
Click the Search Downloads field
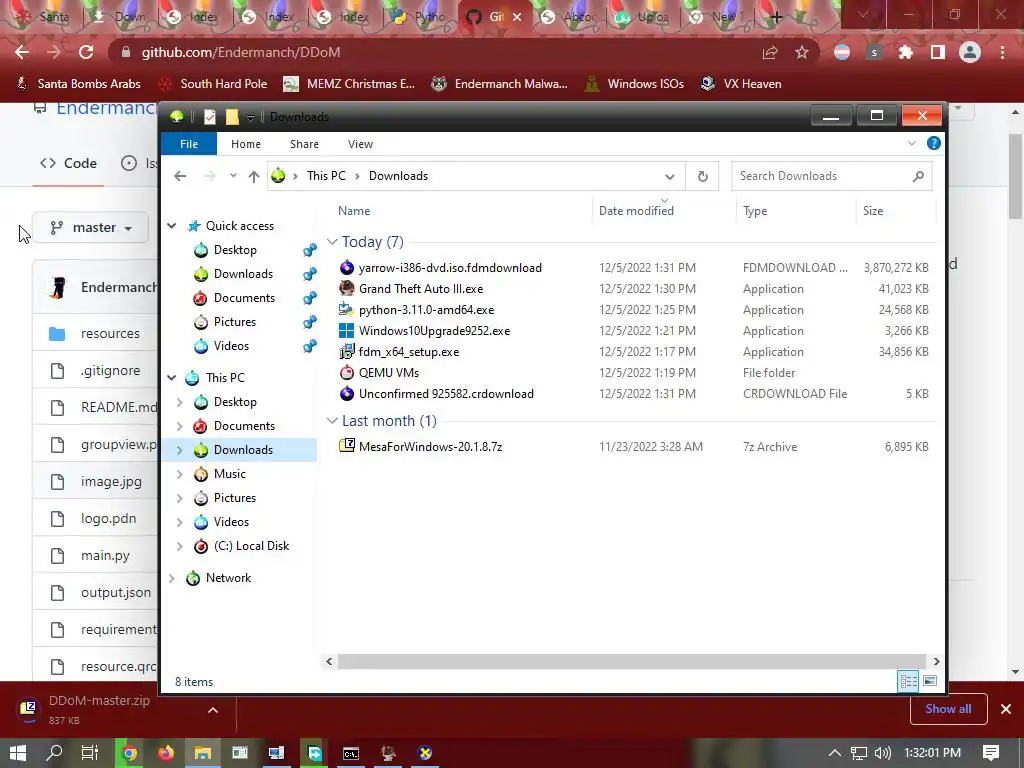(831, 176)
